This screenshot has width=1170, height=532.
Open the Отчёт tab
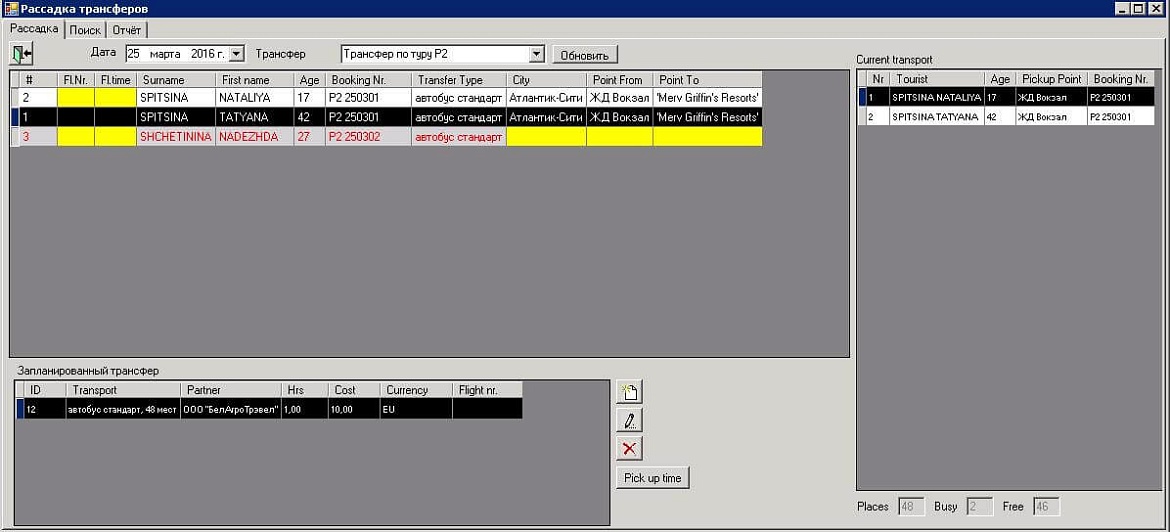point(127,30)
